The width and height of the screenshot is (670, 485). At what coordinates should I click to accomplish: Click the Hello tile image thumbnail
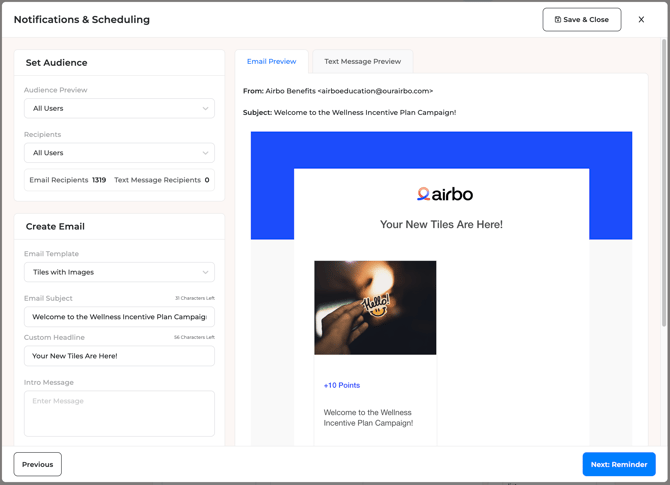[x=375, y=308]
